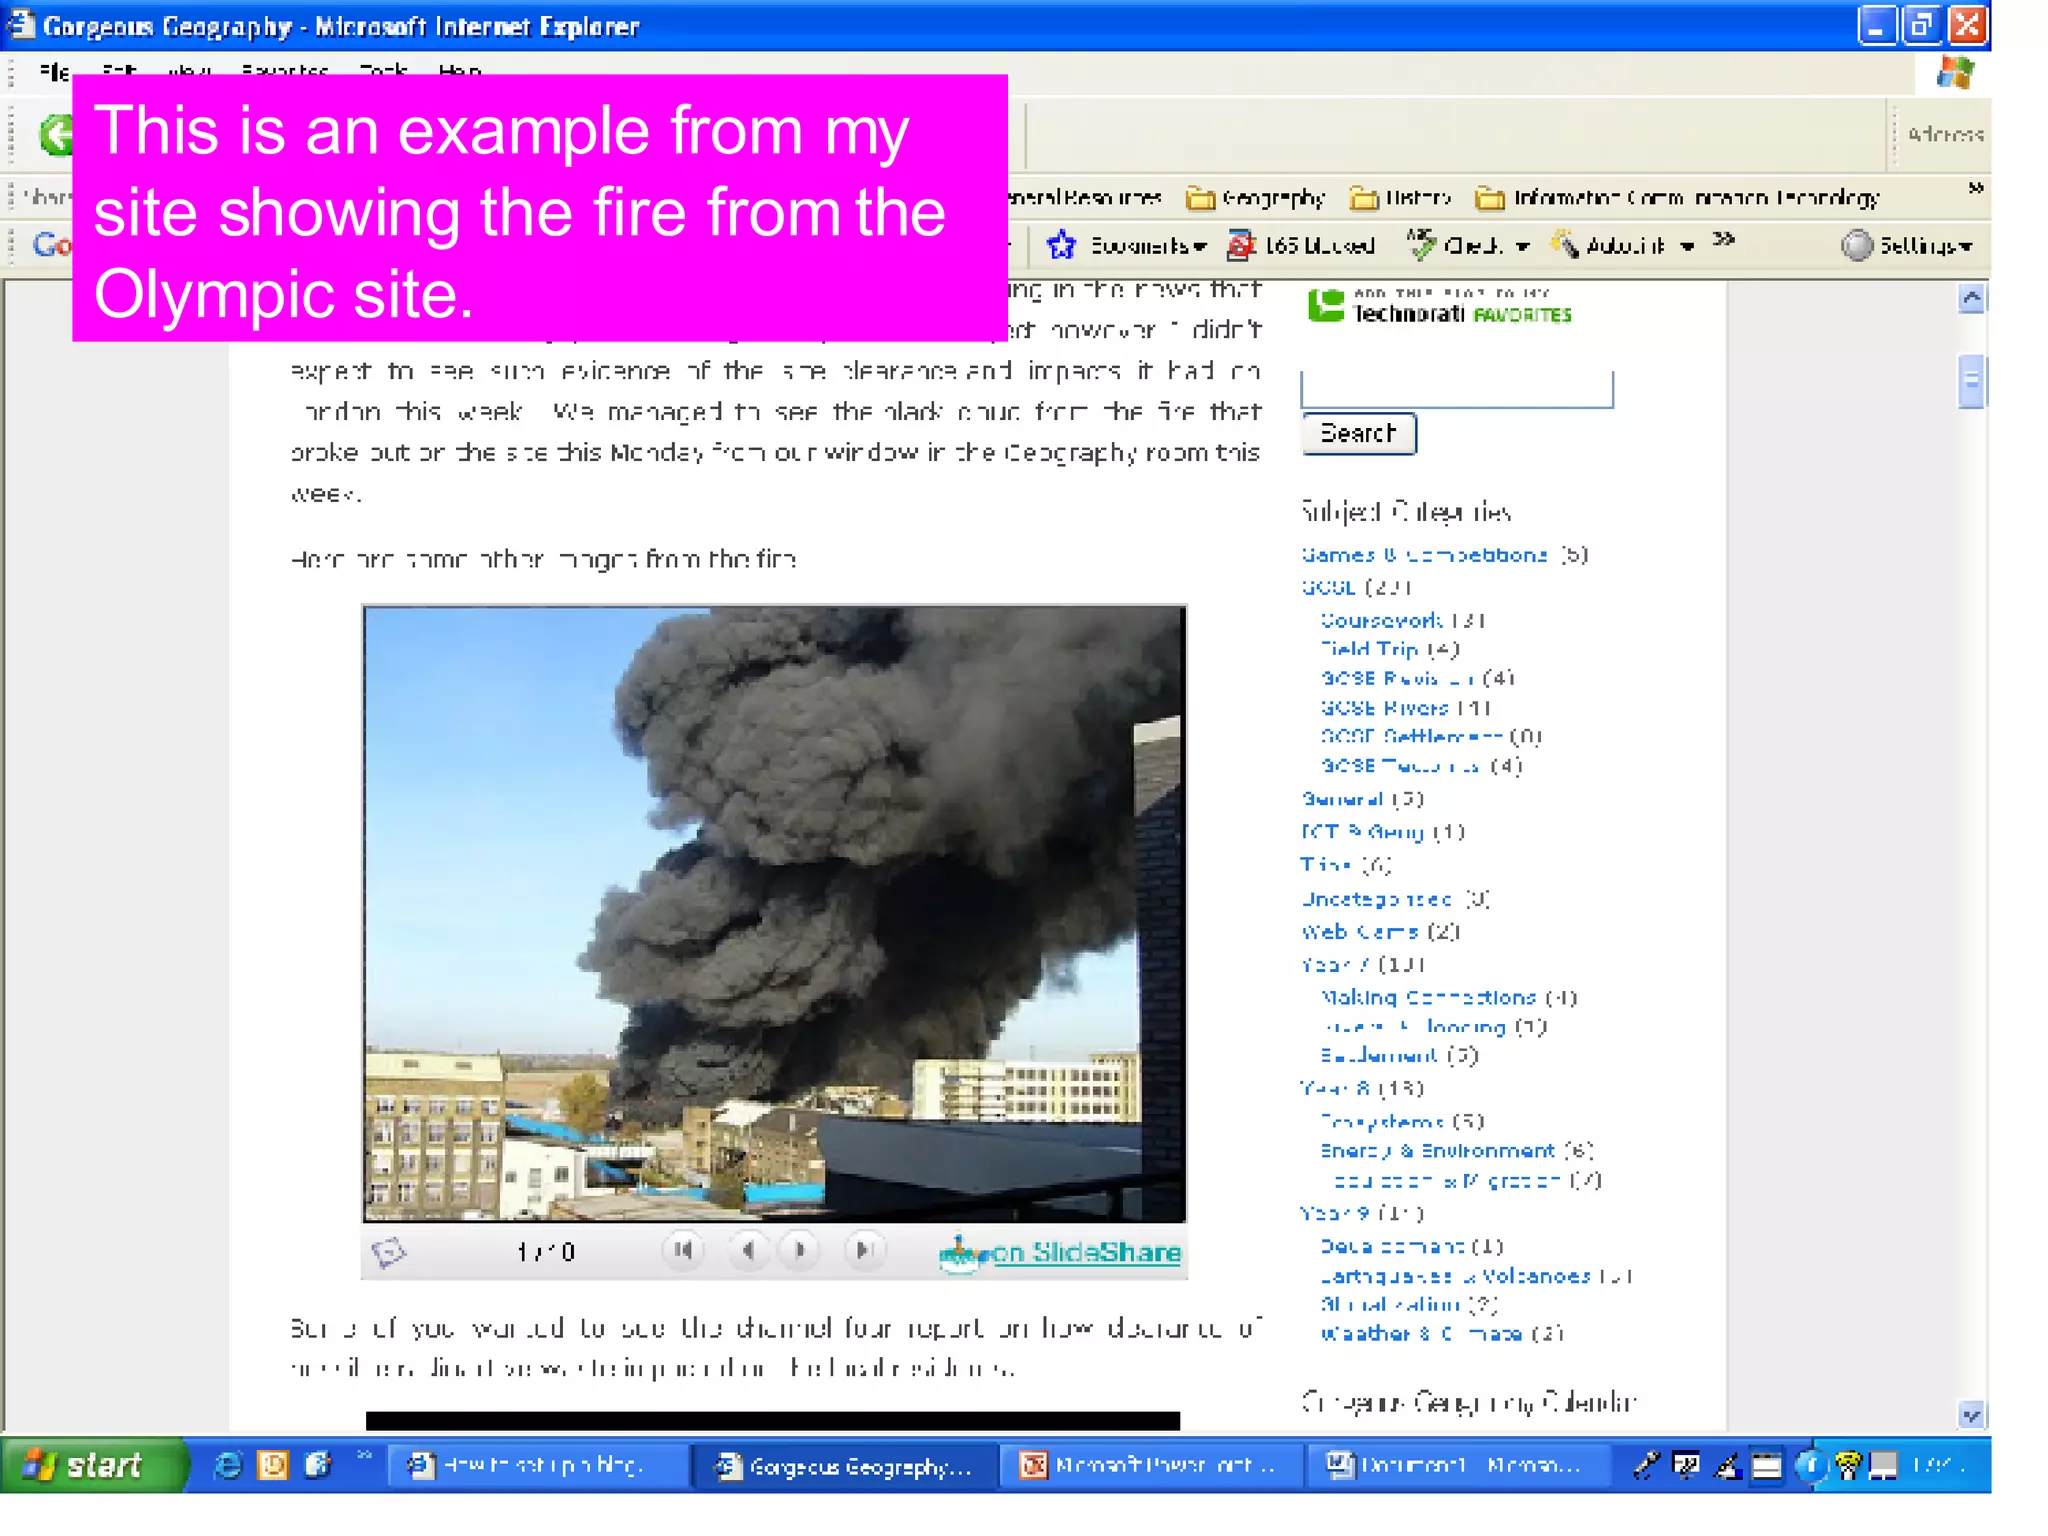Click the Windows flag logo throbber
The image size is (2048, 1536).
tap(1955, 73)
